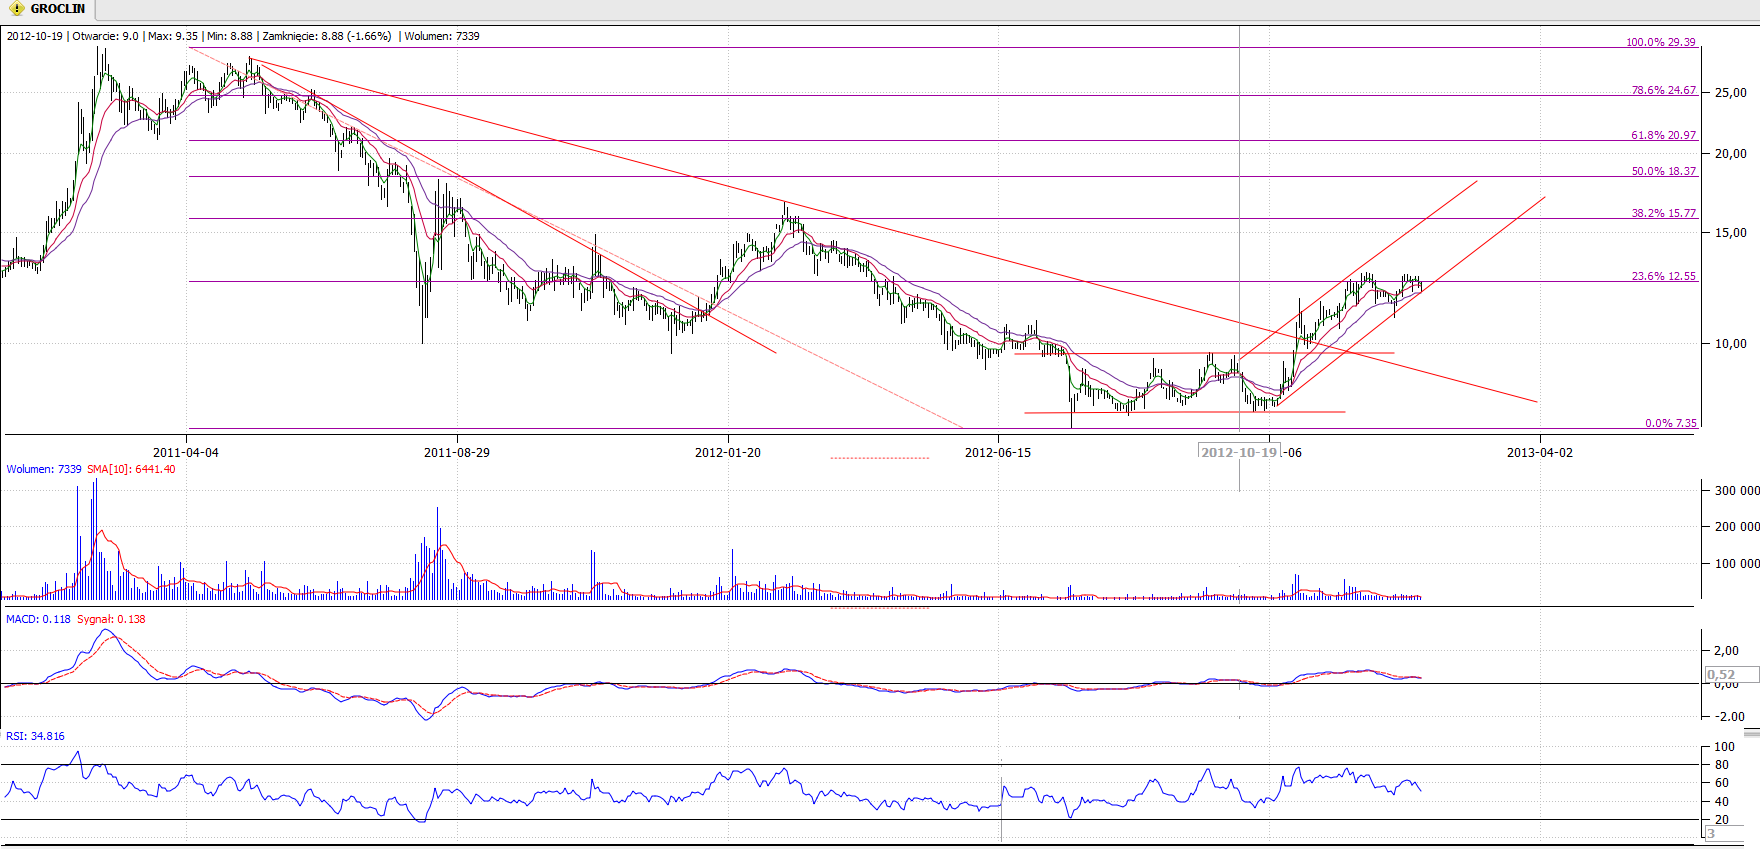This screenshot has width=1760, height=849.
Task: Click the 38.2% 15.77 Fibonacci label
Action: (x=1664, y=213)
